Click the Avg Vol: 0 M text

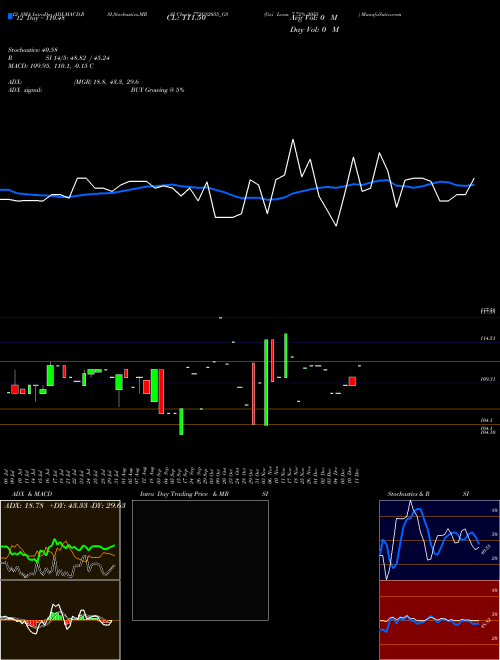point(314,18)
